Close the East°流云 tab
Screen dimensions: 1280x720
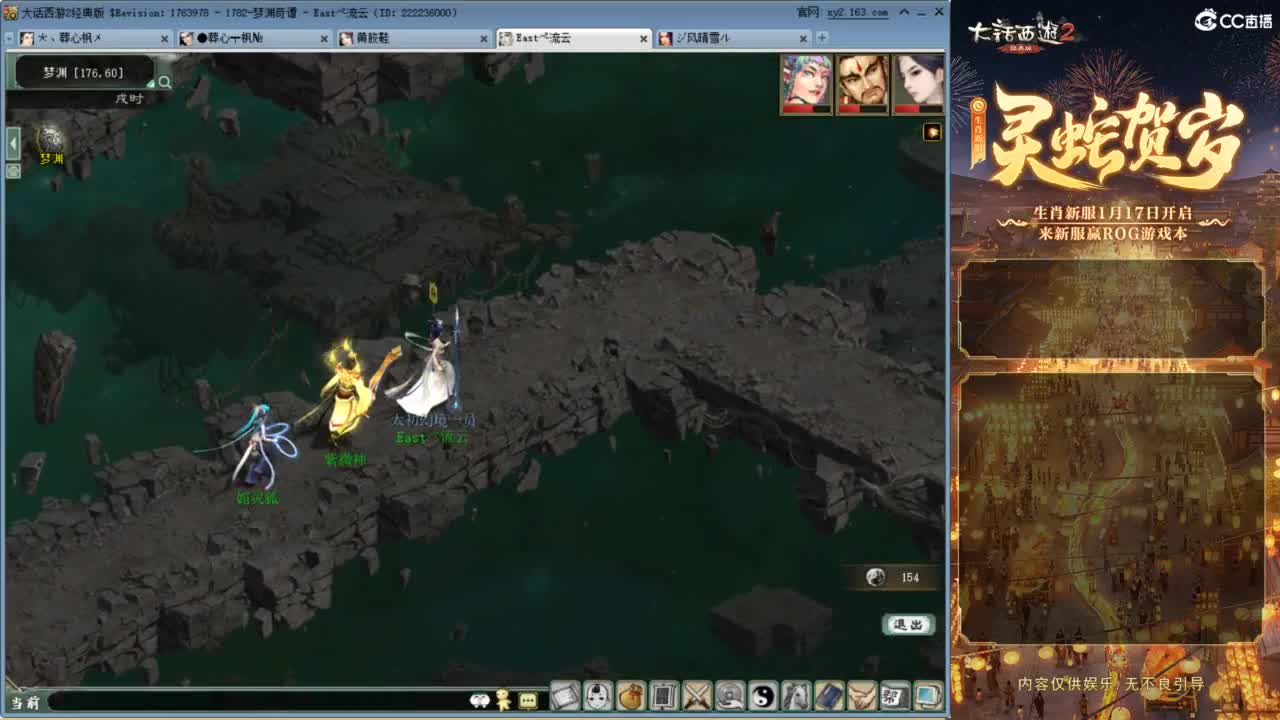click(x=644, y=39)
